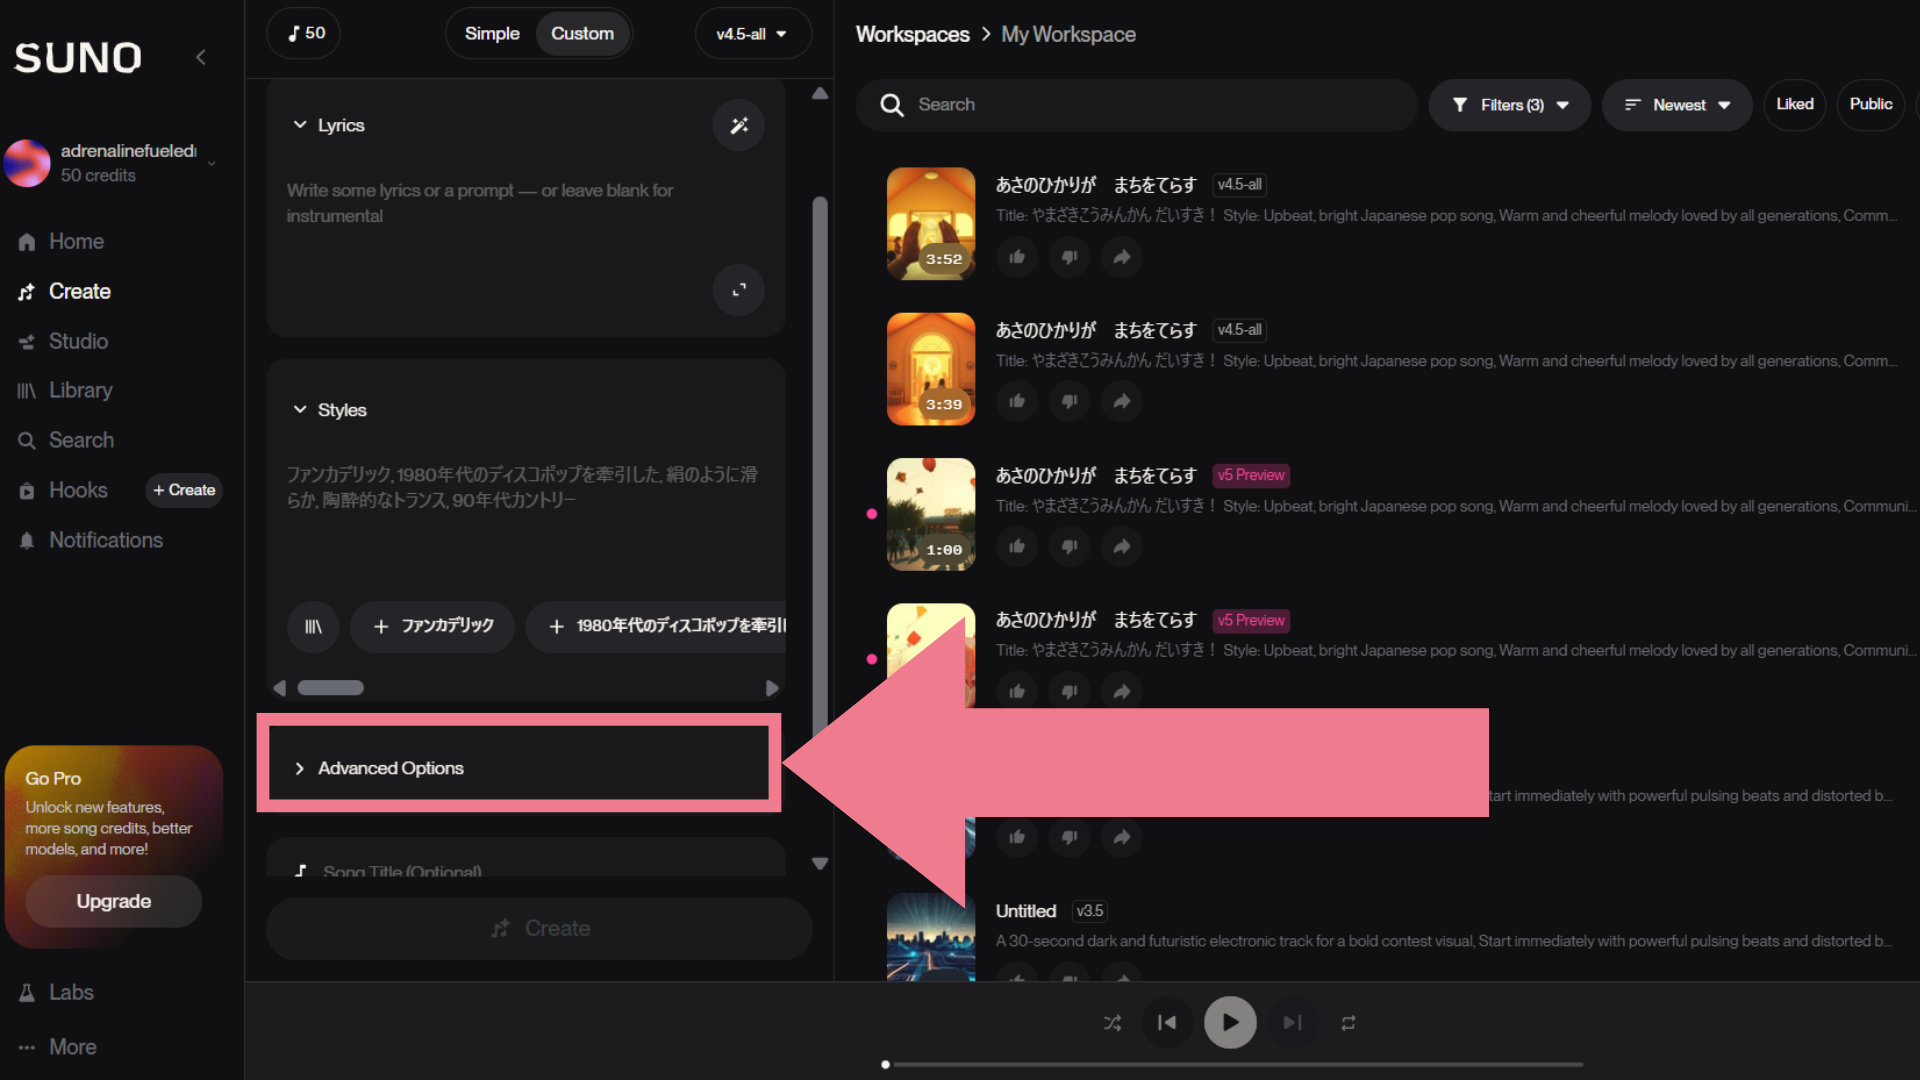Image resolution: width=1920 pixels, height=1080 pixels.
Task: Collapse the sidebar with the arrow
Action: [201, 57]
